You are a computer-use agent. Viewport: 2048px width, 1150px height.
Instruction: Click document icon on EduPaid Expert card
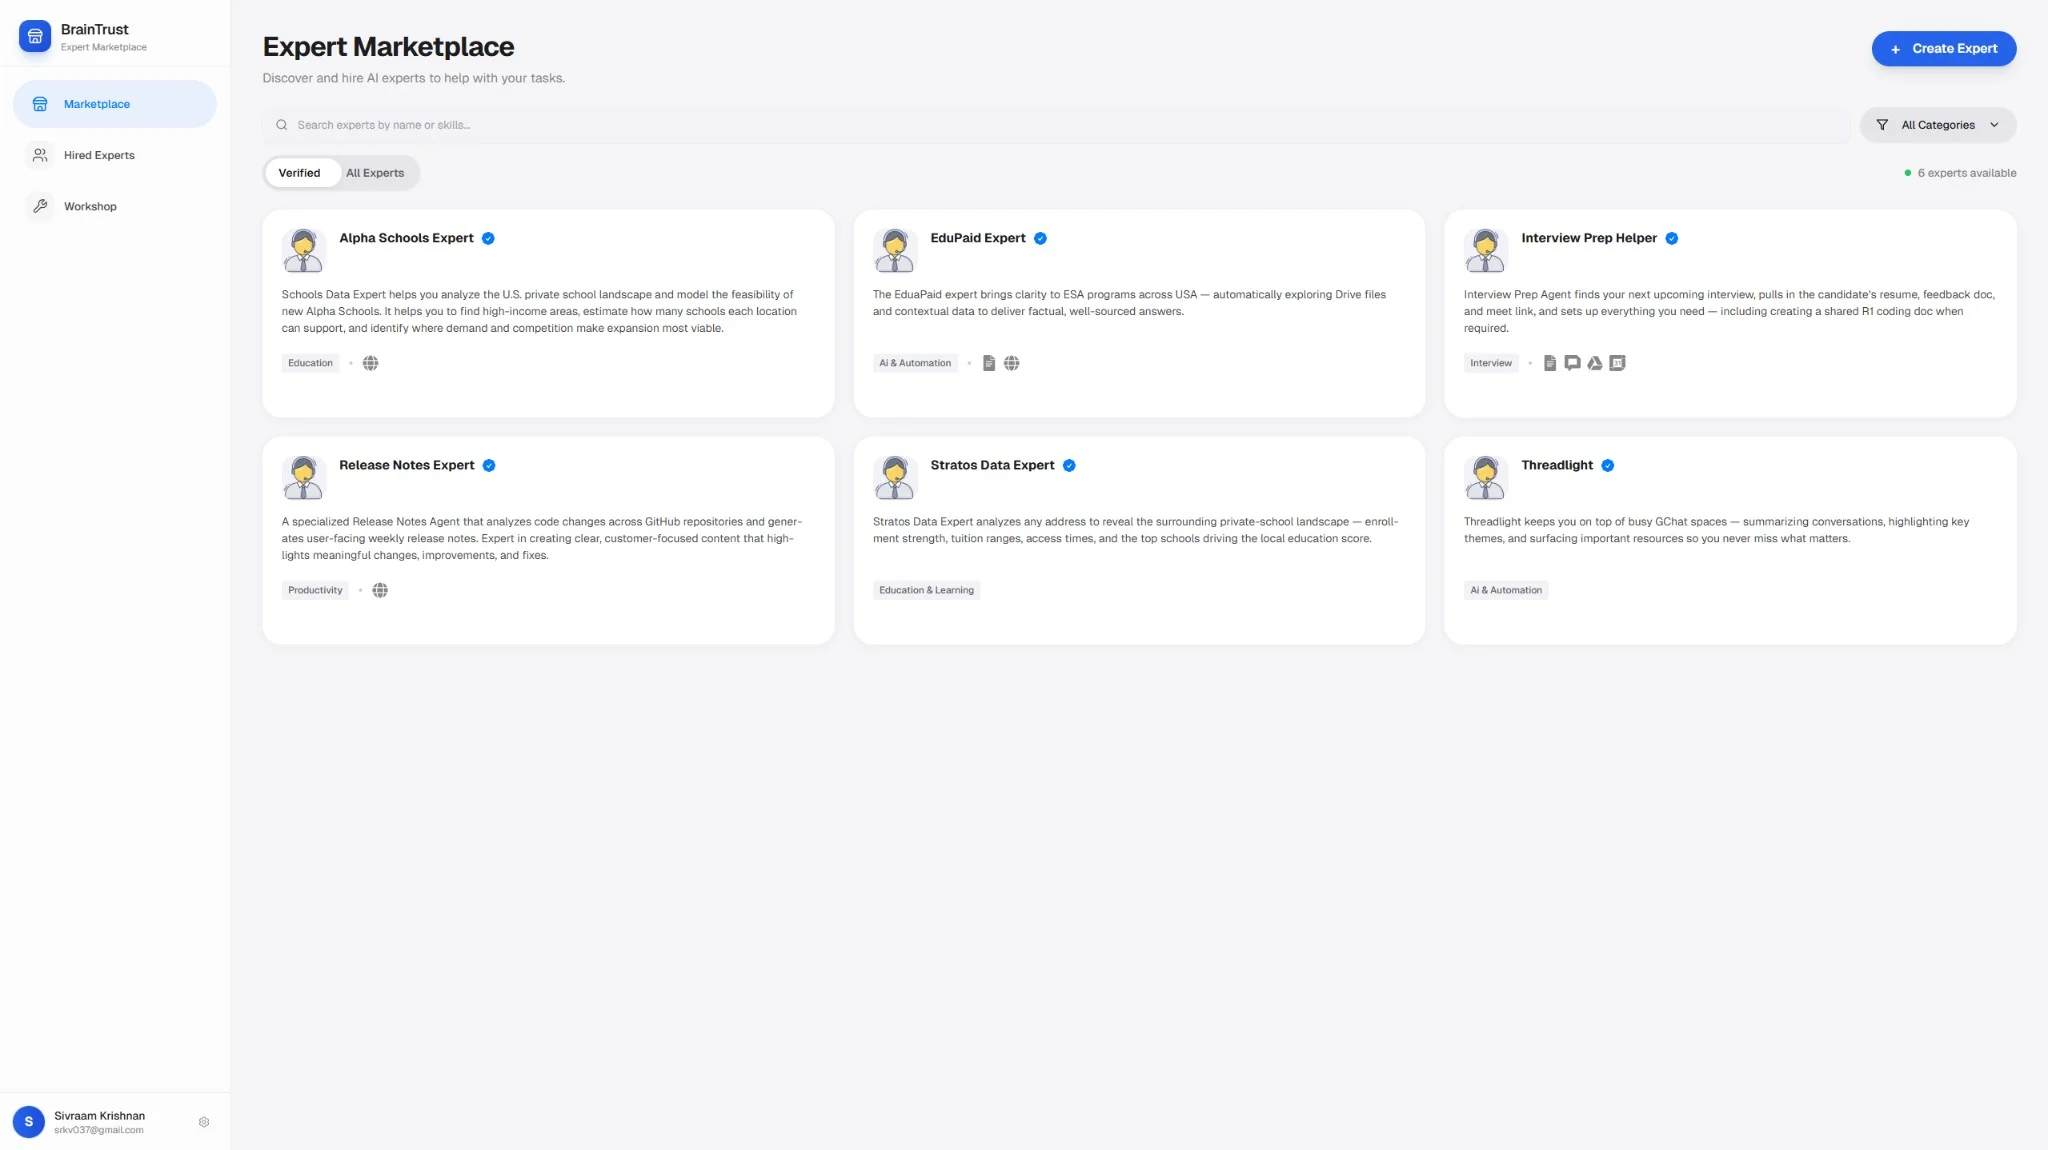[989, 363]
